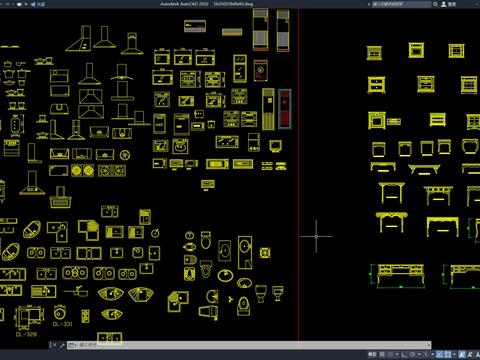Open the polar tracking angle dropdown arrow
480x360 pixels.
419,354
